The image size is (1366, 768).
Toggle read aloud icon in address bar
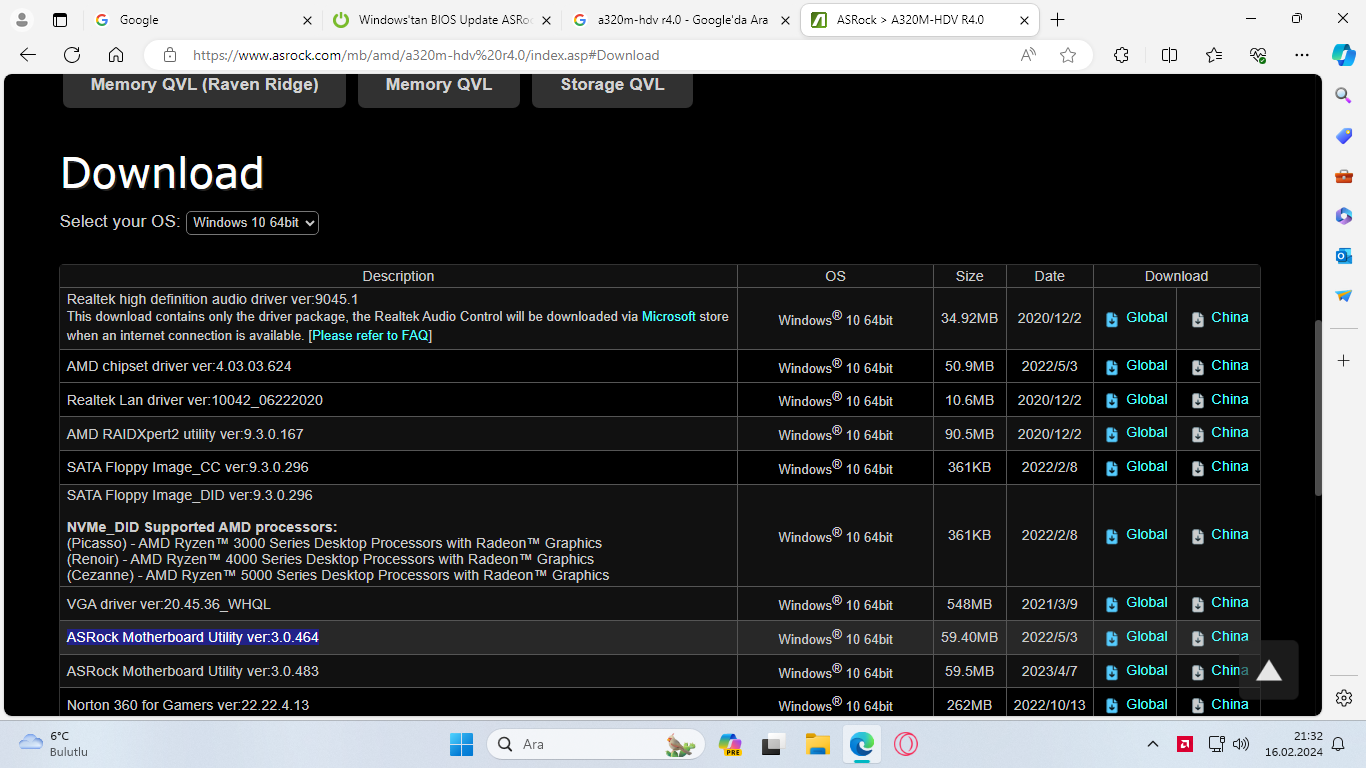tap(1028, 55)
